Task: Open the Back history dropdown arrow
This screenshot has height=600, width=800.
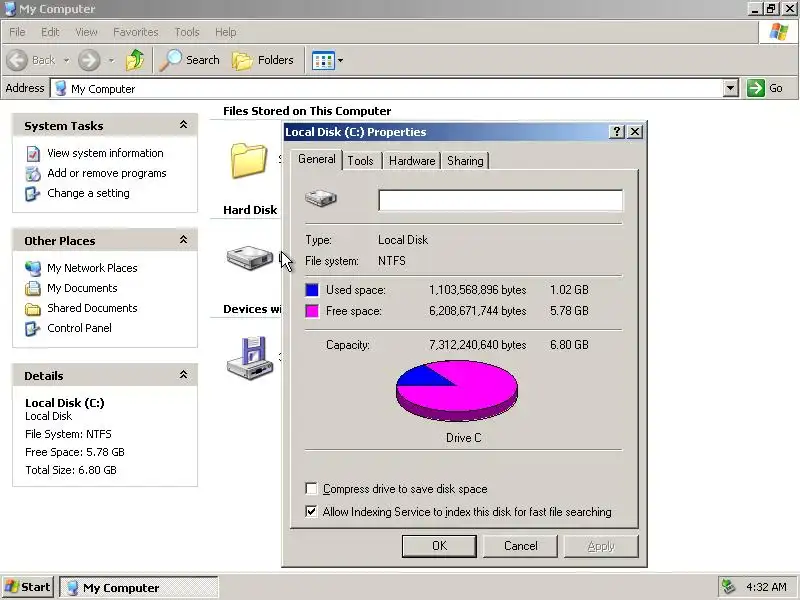Action: (x=66, y=61)
